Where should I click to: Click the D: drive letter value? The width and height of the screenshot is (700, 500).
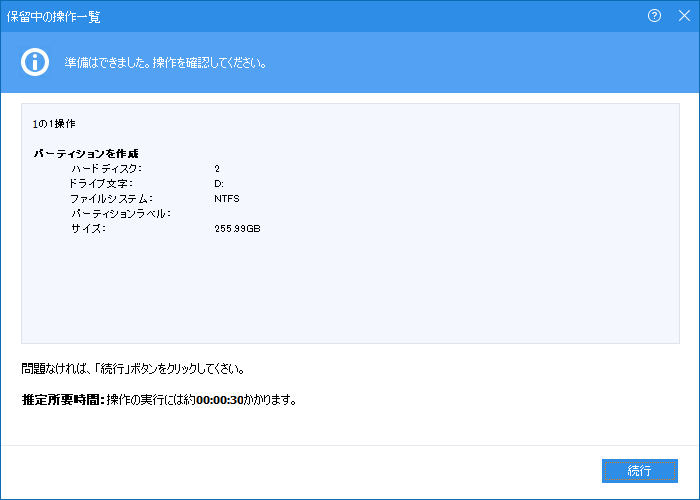click(219, 183)
